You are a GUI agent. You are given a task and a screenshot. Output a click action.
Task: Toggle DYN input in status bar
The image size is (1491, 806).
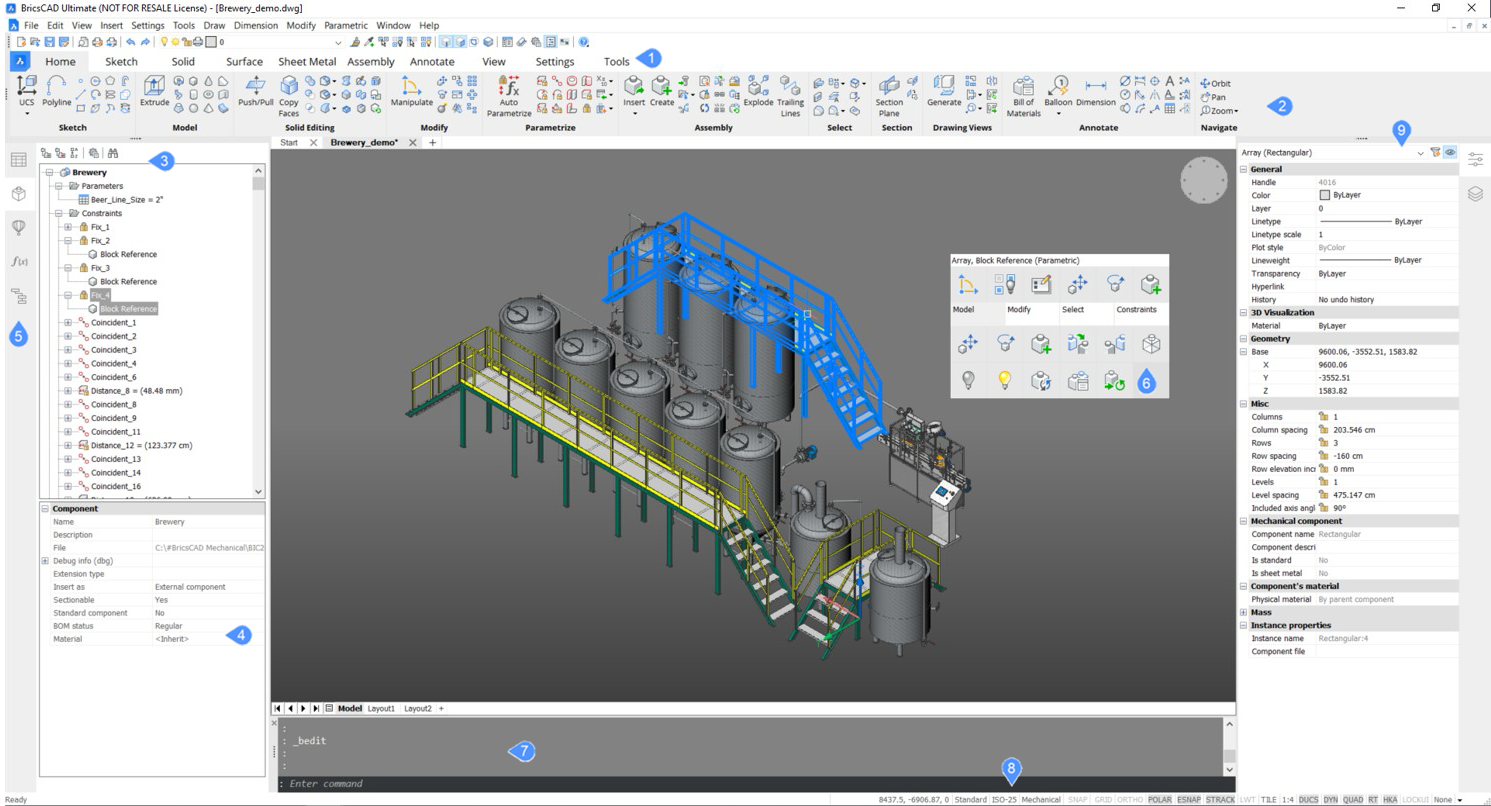(x=1330, y=800)
